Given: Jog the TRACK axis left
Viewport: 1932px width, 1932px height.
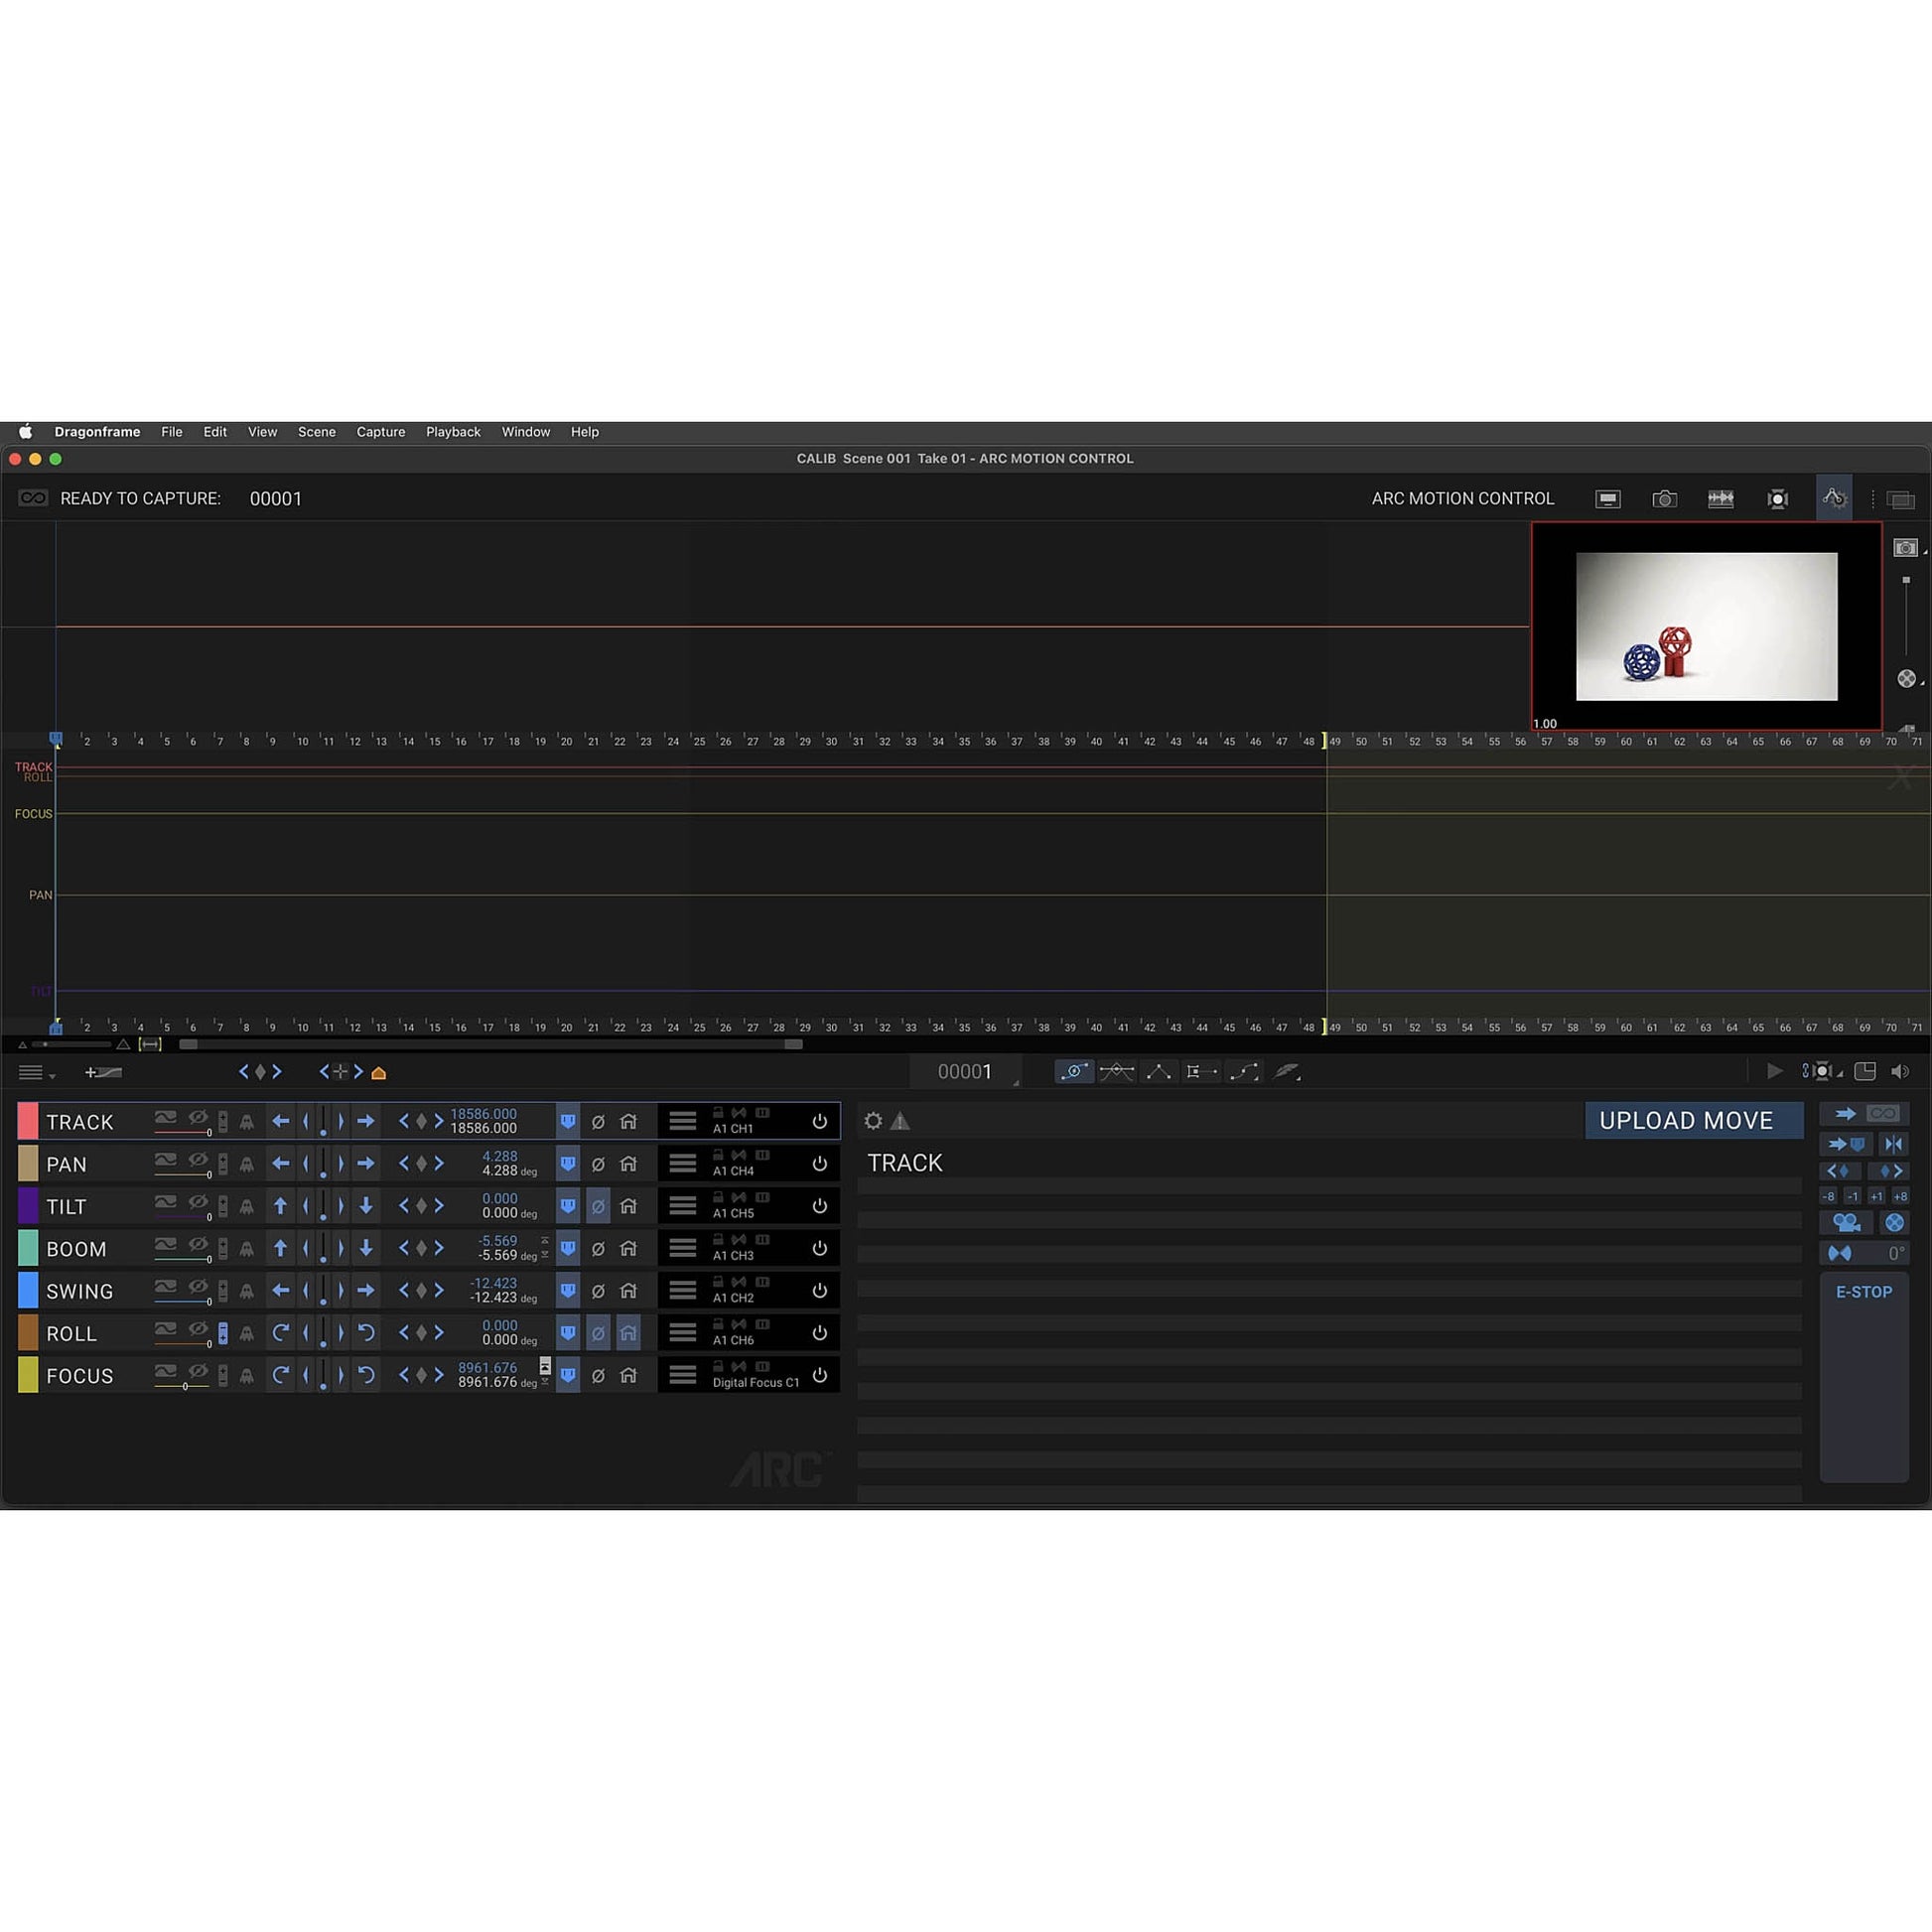Looking at the screenshot, I should pos(281,1121).
